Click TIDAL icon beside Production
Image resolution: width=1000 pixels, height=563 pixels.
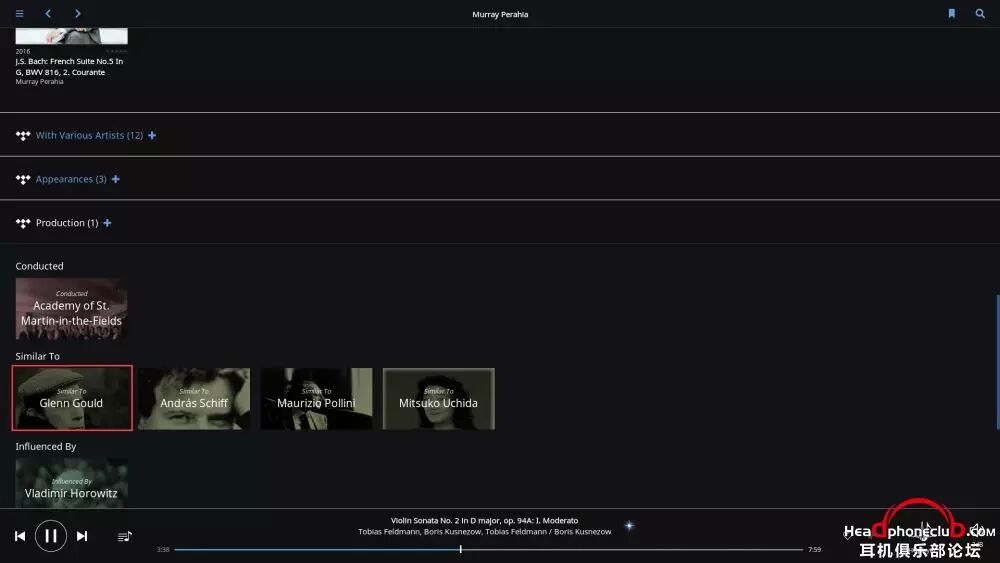23,223
